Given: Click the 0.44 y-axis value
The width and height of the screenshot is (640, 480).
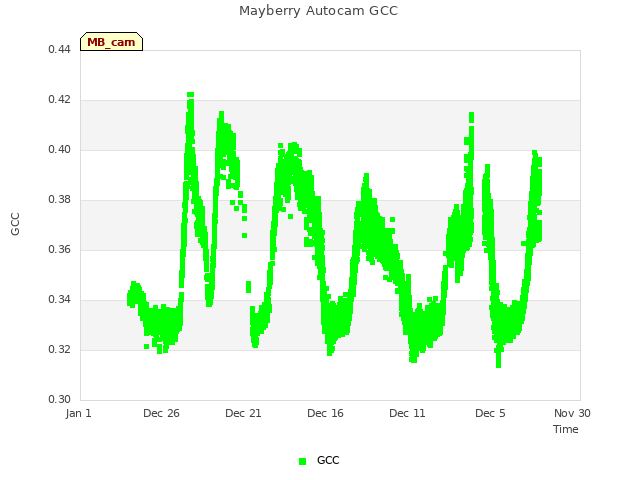Looking at the screenshot, I should (59, 49).
